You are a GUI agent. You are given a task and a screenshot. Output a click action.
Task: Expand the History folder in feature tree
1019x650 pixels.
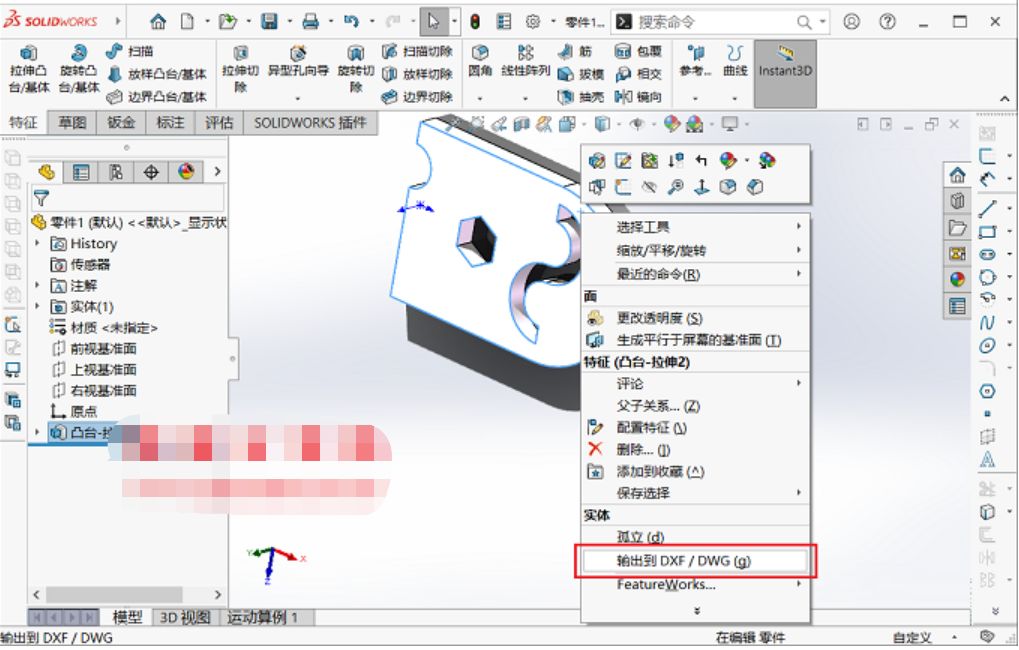39,243
